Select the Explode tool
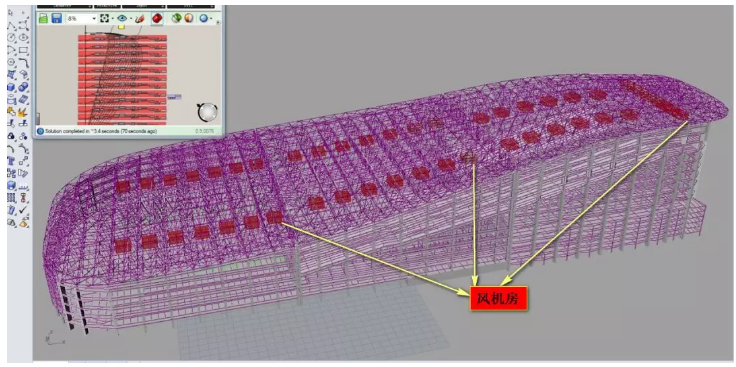Image resolution: width=736 pixels, height=367 pixels. [x=23, y=112]
